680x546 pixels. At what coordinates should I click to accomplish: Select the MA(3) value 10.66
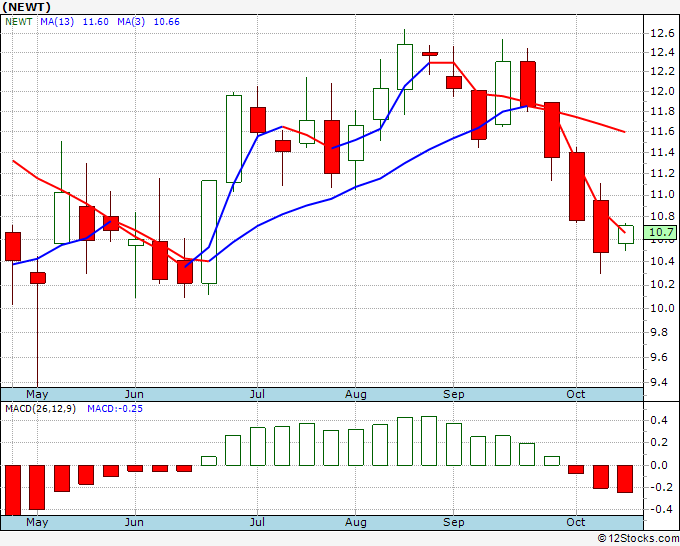point(167,22)
